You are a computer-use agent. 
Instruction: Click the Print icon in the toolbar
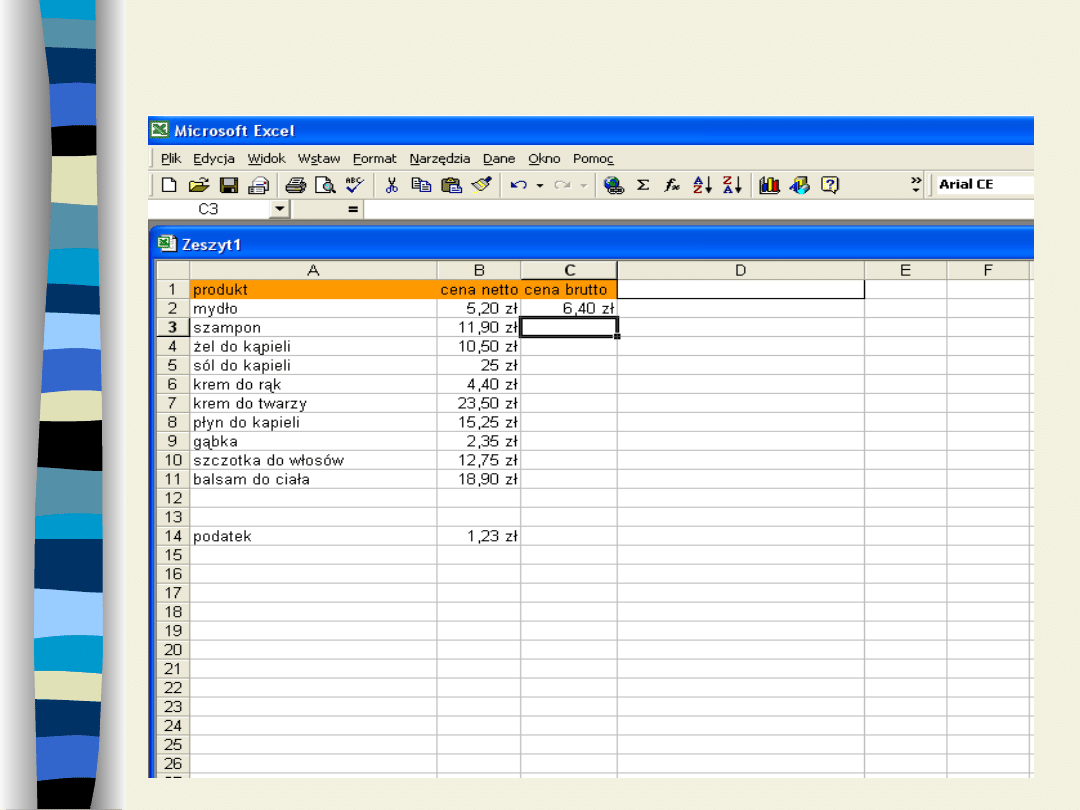(295, 185)
